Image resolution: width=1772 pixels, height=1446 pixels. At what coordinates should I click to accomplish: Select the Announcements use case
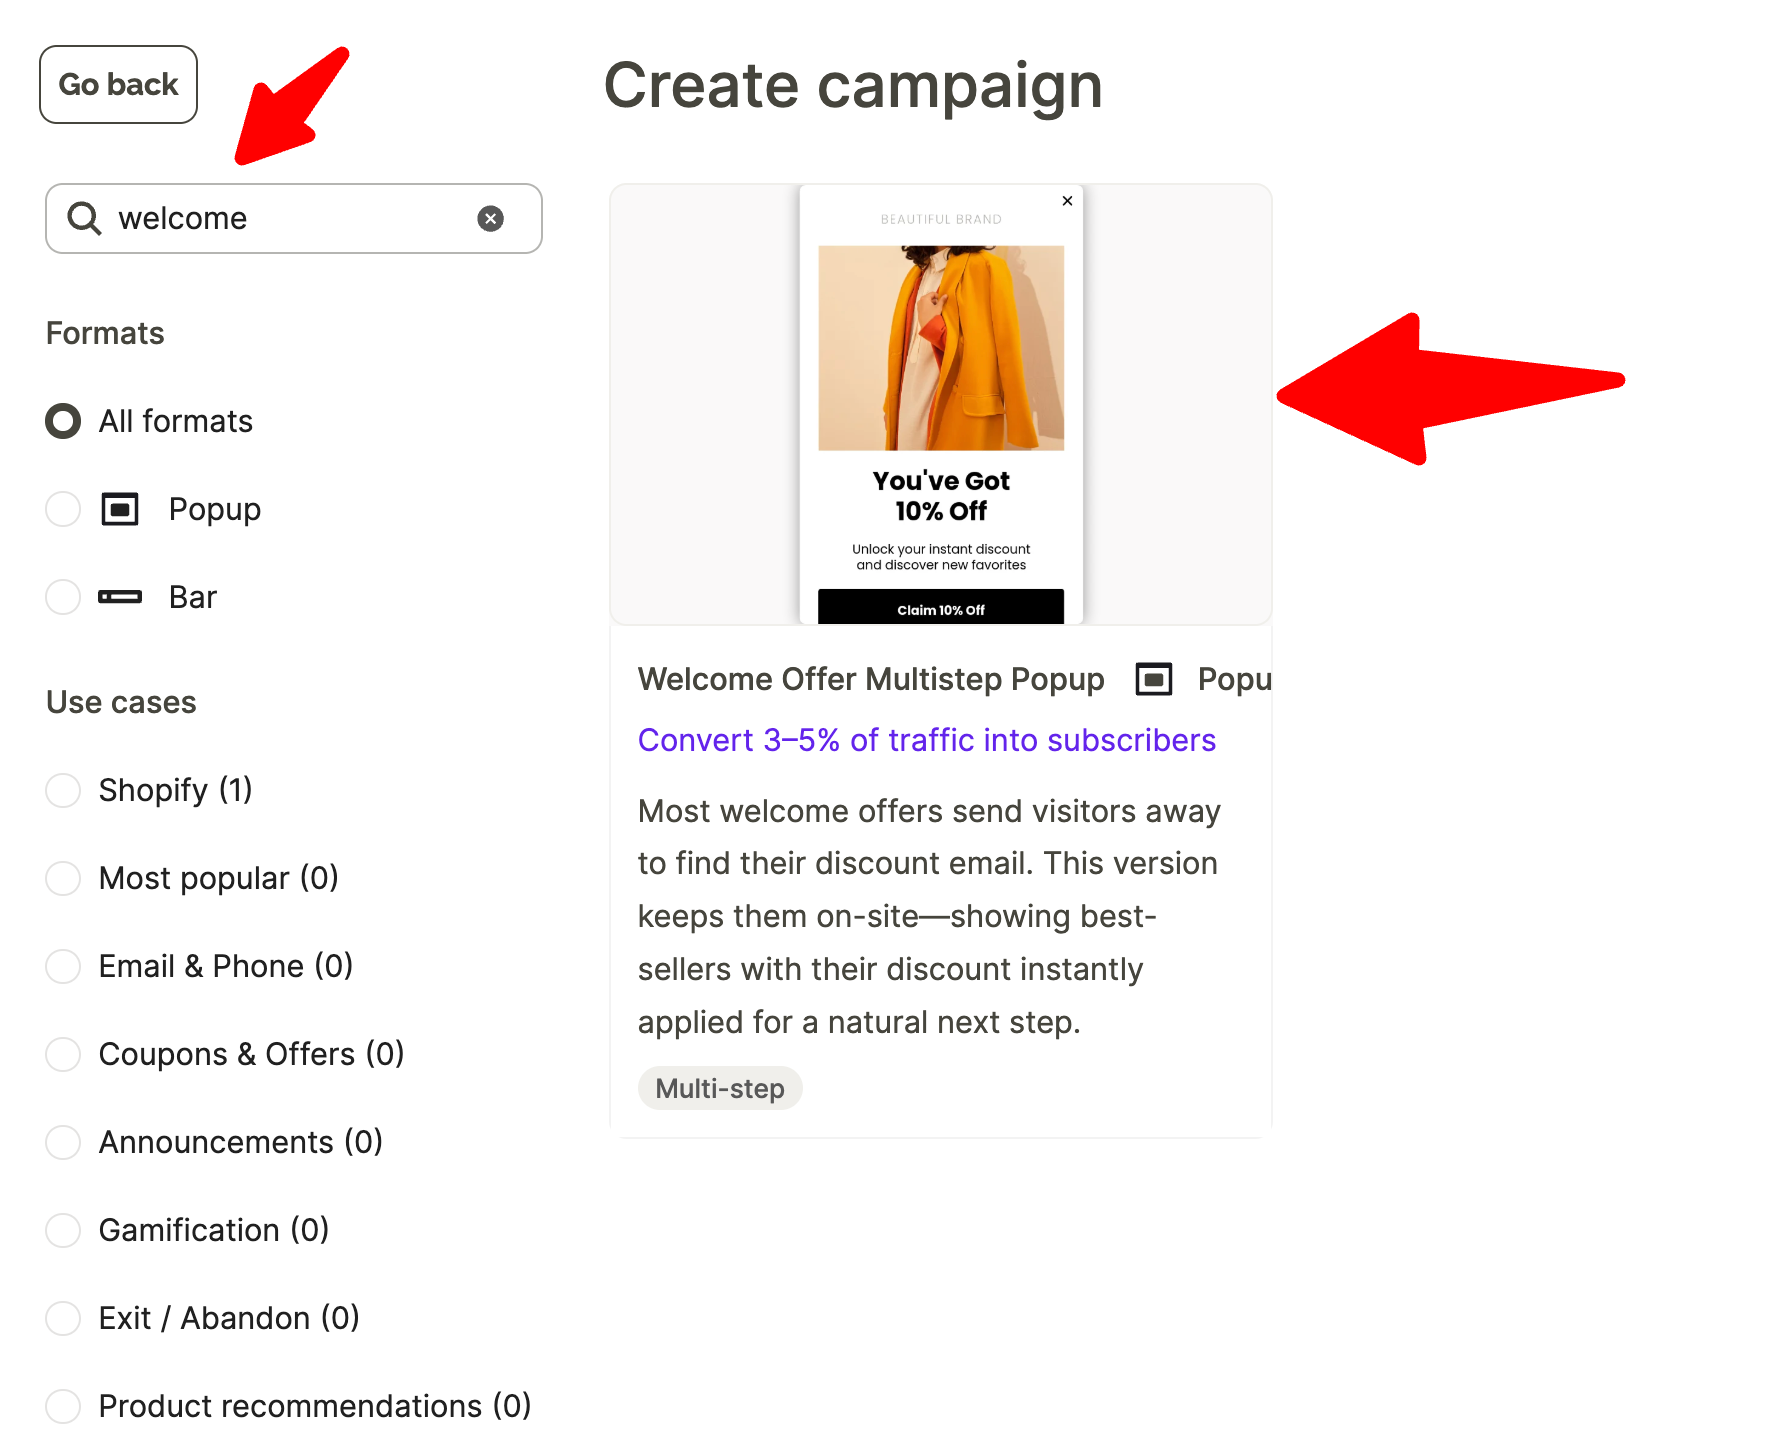(x=63, y=1142)
